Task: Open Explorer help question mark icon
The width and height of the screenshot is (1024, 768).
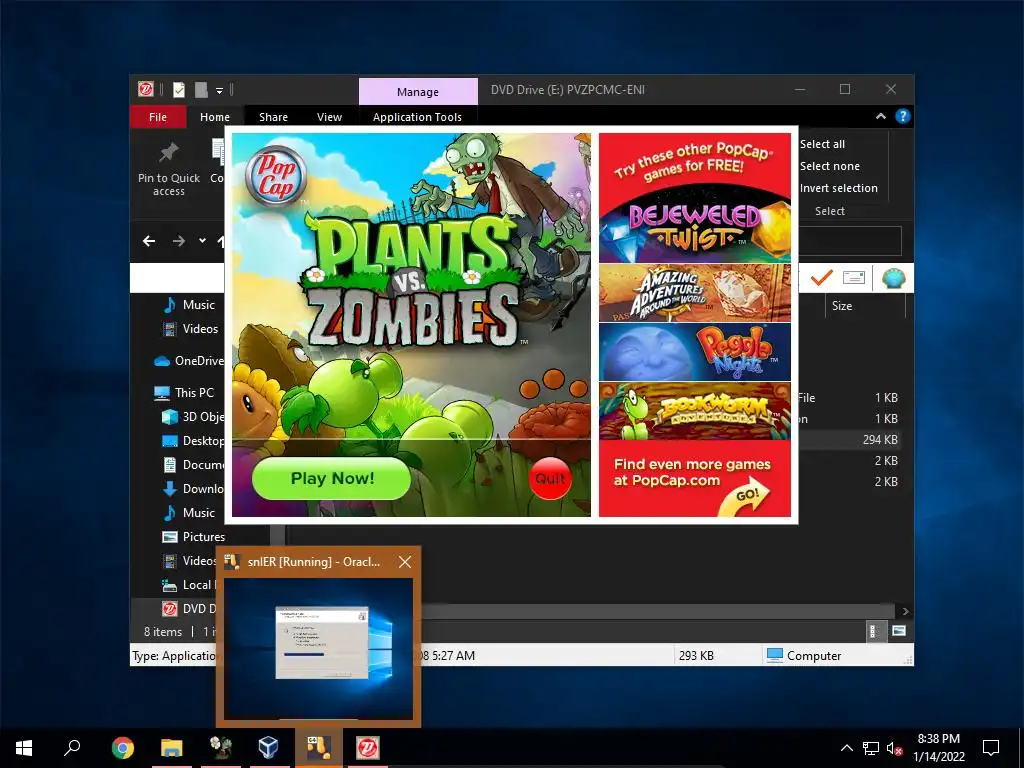Action: [903, 116]
